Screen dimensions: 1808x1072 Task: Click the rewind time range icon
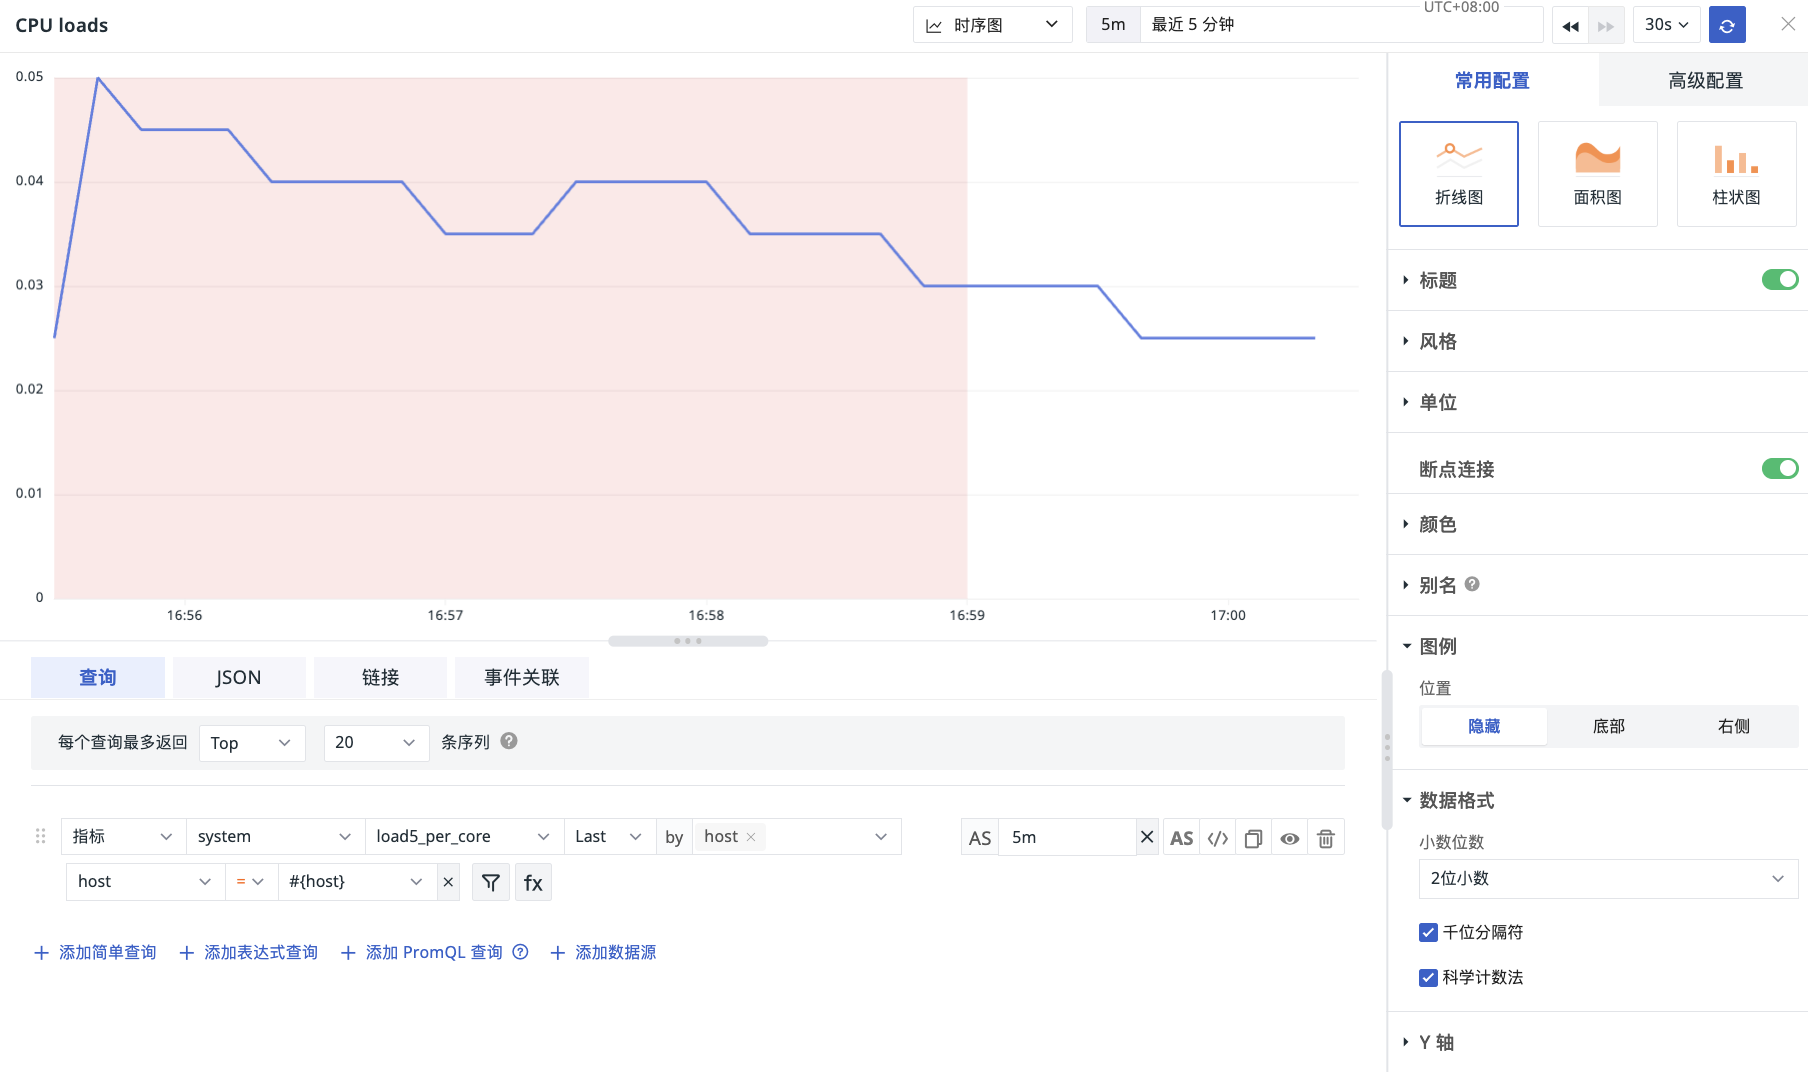coord(1570,26)
